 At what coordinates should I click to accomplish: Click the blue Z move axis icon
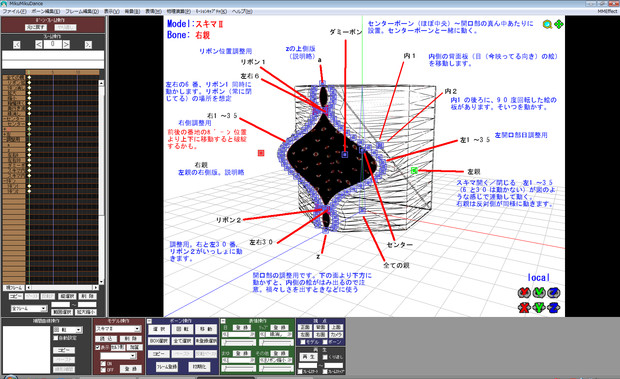pyautogui.click(x=554, y=307)
